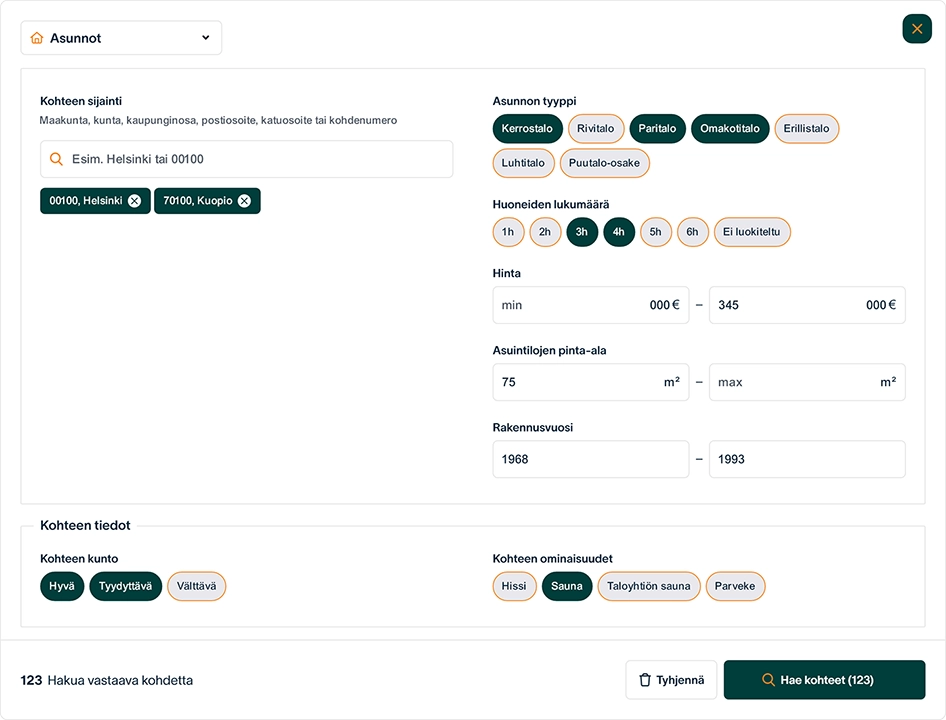The width and height of the screenshot is (946, 720).
Task: Toggle the 3h room count chip
Action: point(582,232)
